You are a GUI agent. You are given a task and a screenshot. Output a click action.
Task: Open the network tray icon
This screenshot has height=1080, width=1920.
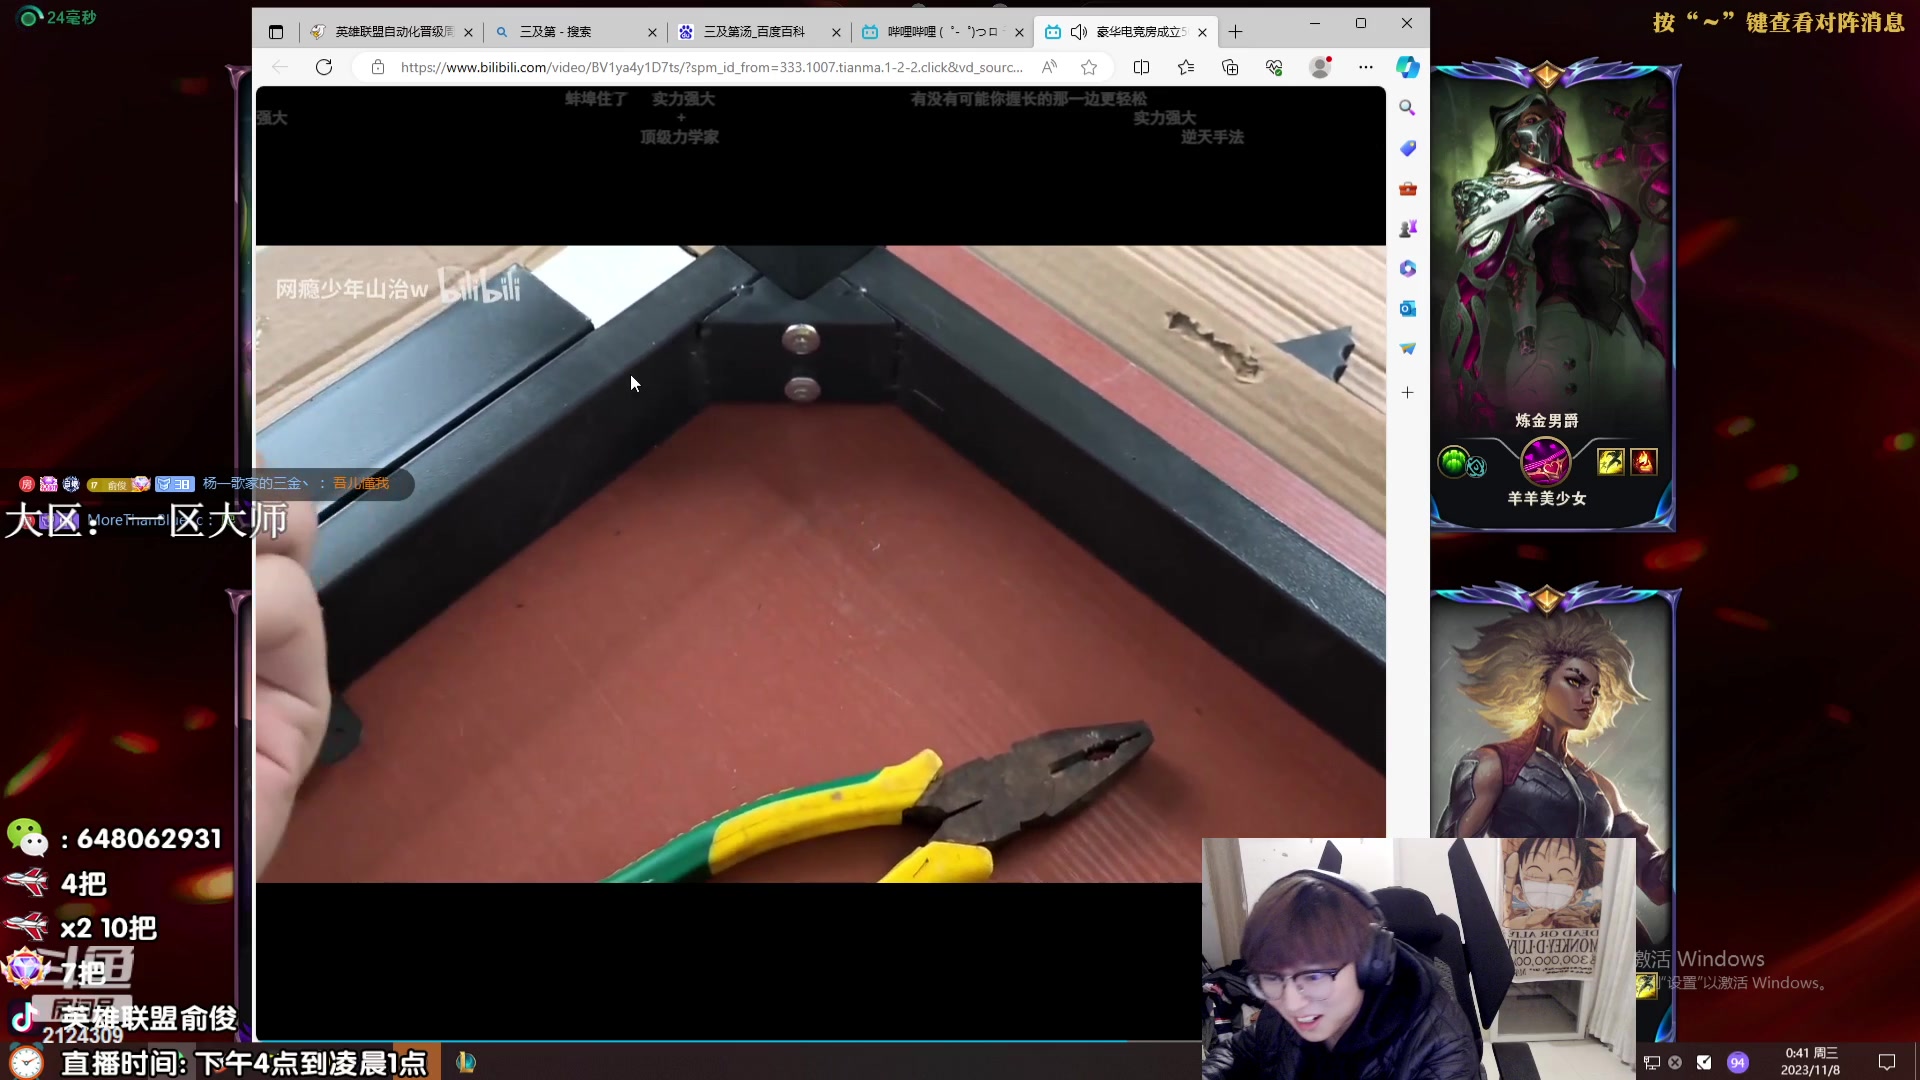(1652, 1062)
